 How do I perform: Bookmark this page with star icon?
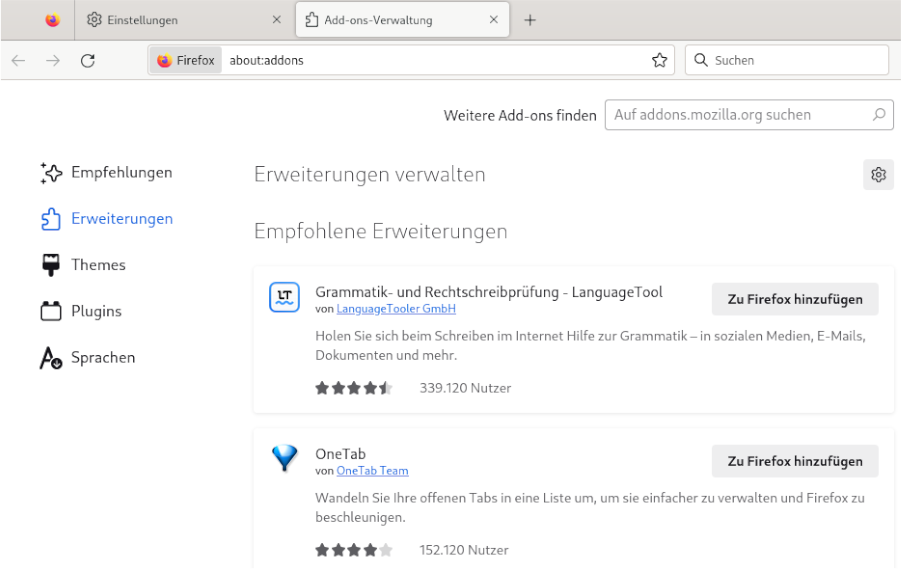pos(660,60)
